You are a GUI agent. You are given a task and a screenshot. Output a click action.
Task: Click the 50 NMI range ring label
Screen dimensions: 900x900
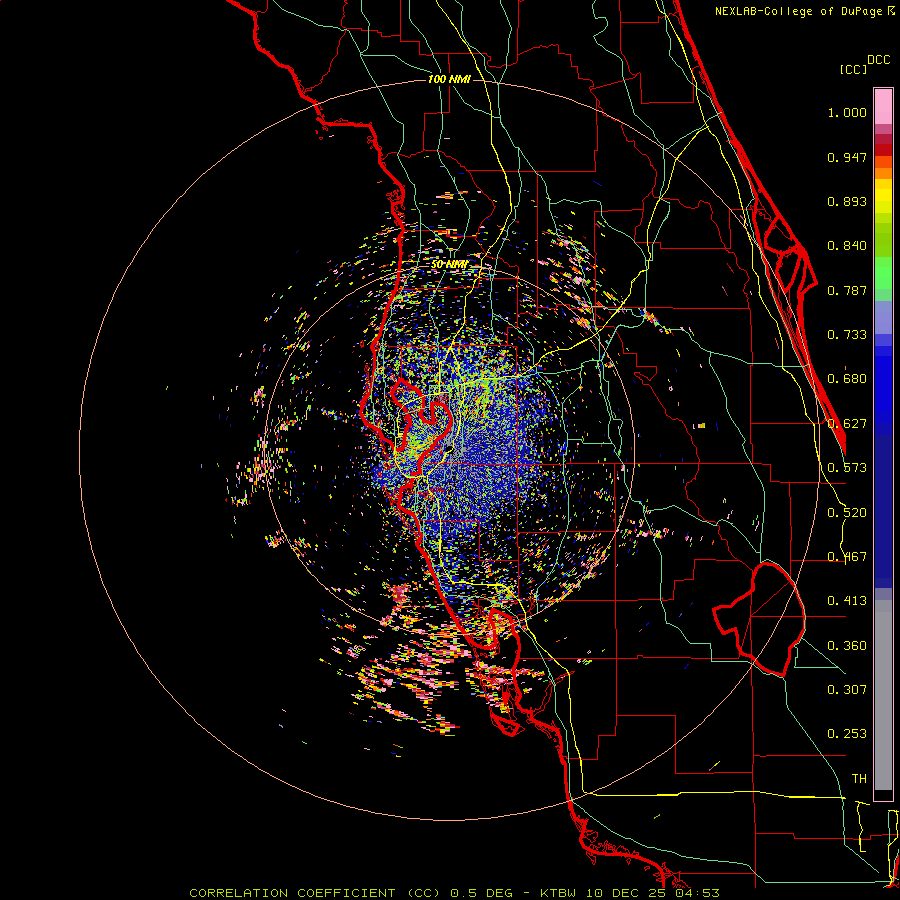tap(449, 265)
